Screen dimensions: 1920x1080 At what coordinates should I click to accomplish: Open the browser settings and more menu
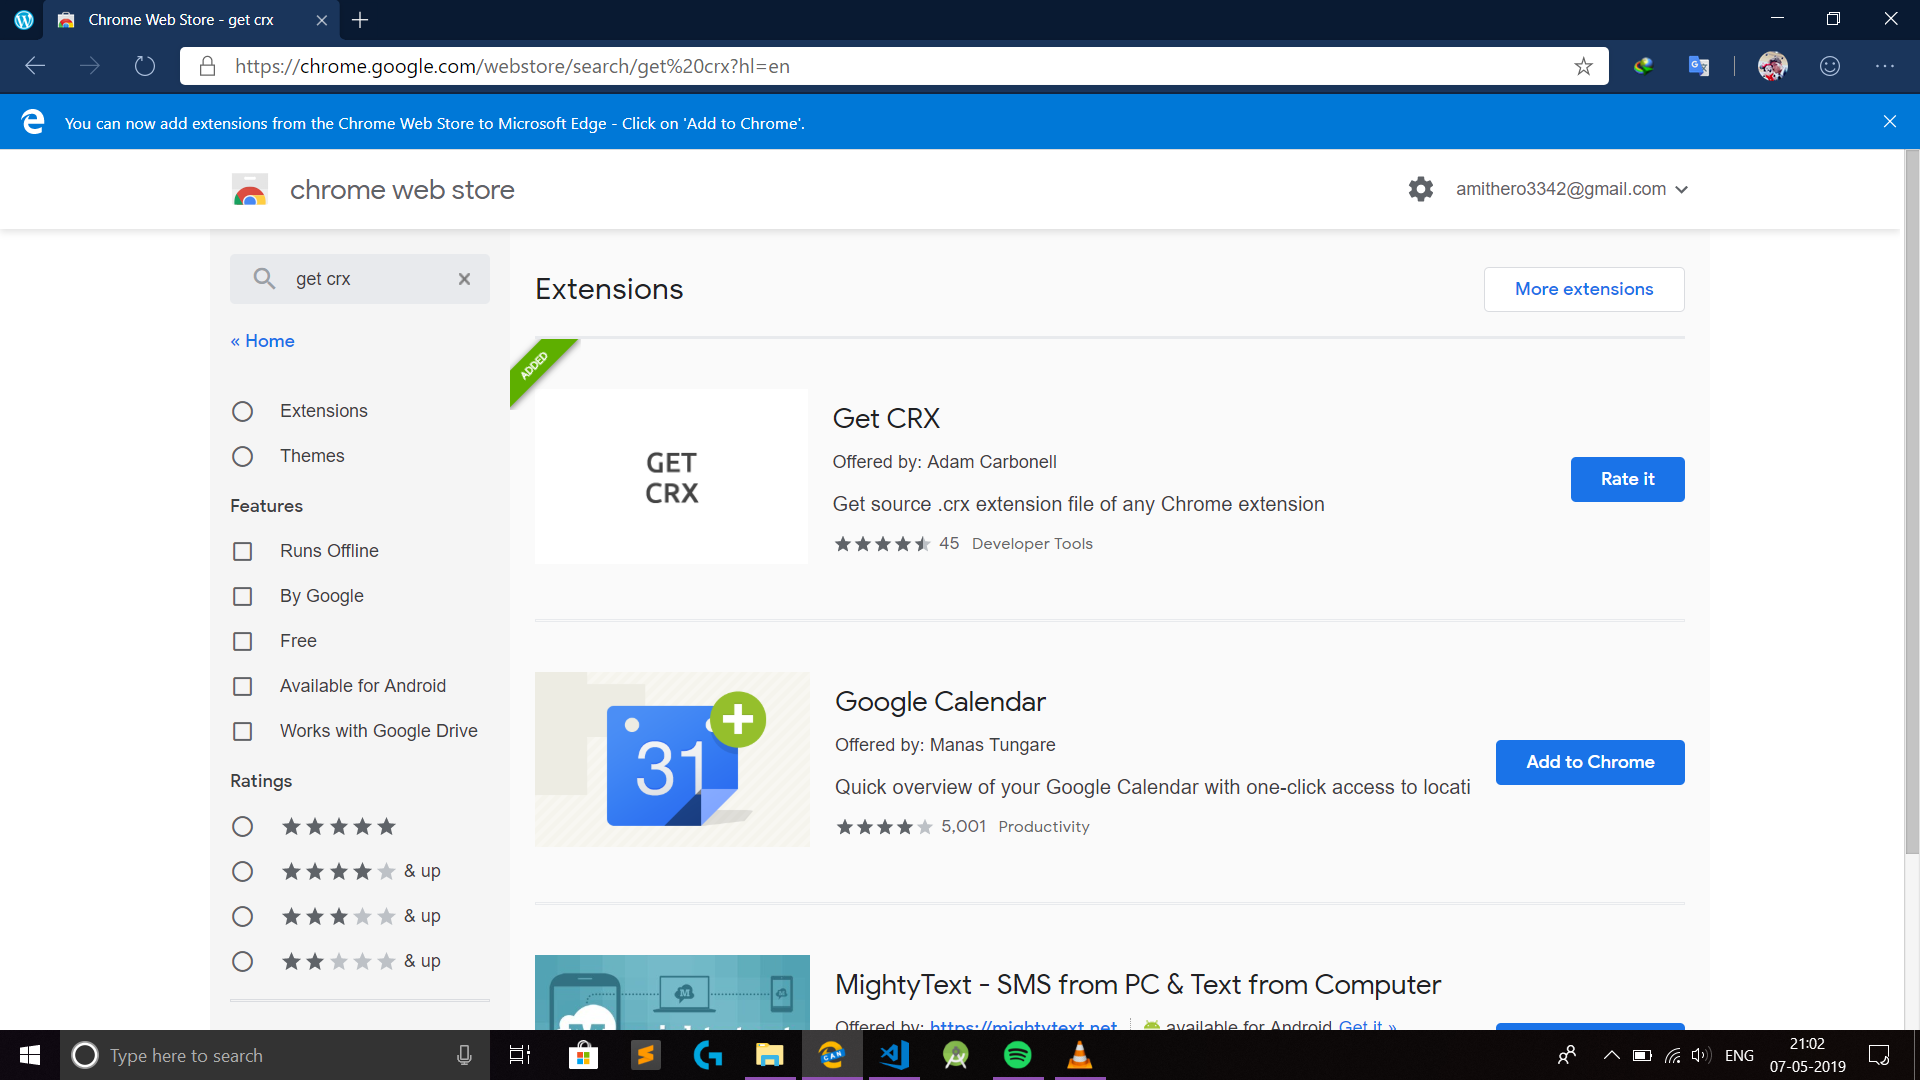click(1885, 66)
